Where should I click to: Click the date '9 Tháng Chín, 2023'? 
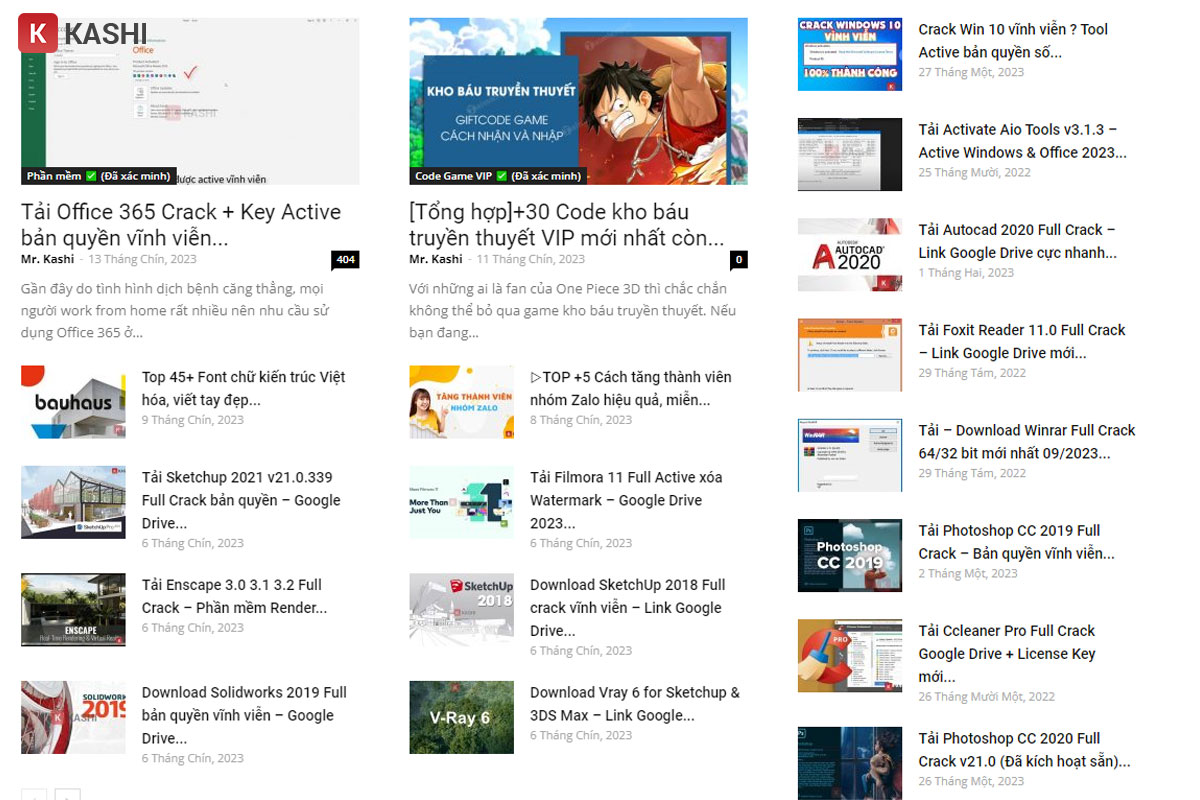[193, 420]
